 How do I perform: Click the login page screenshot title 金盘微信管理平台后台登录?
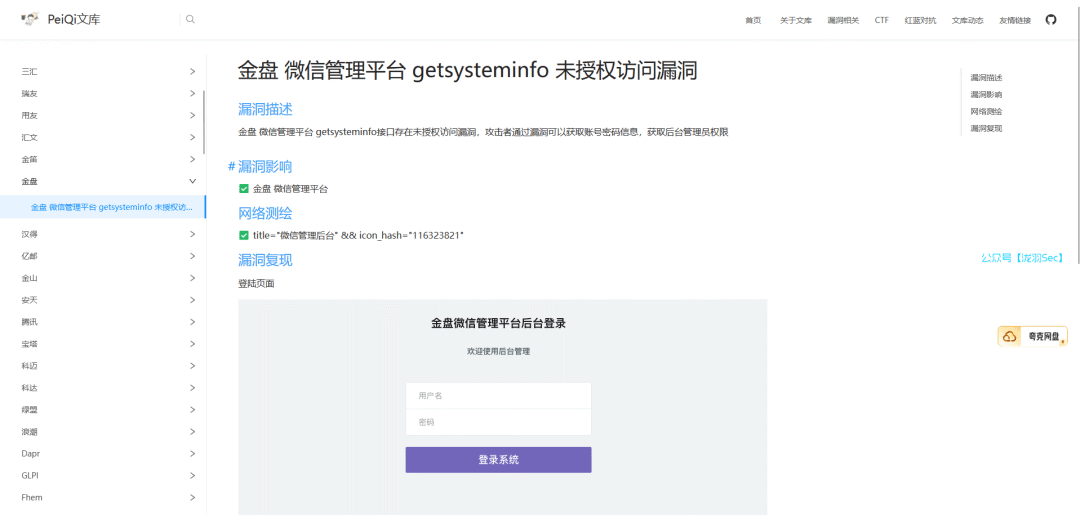click(x=499, y=324)
